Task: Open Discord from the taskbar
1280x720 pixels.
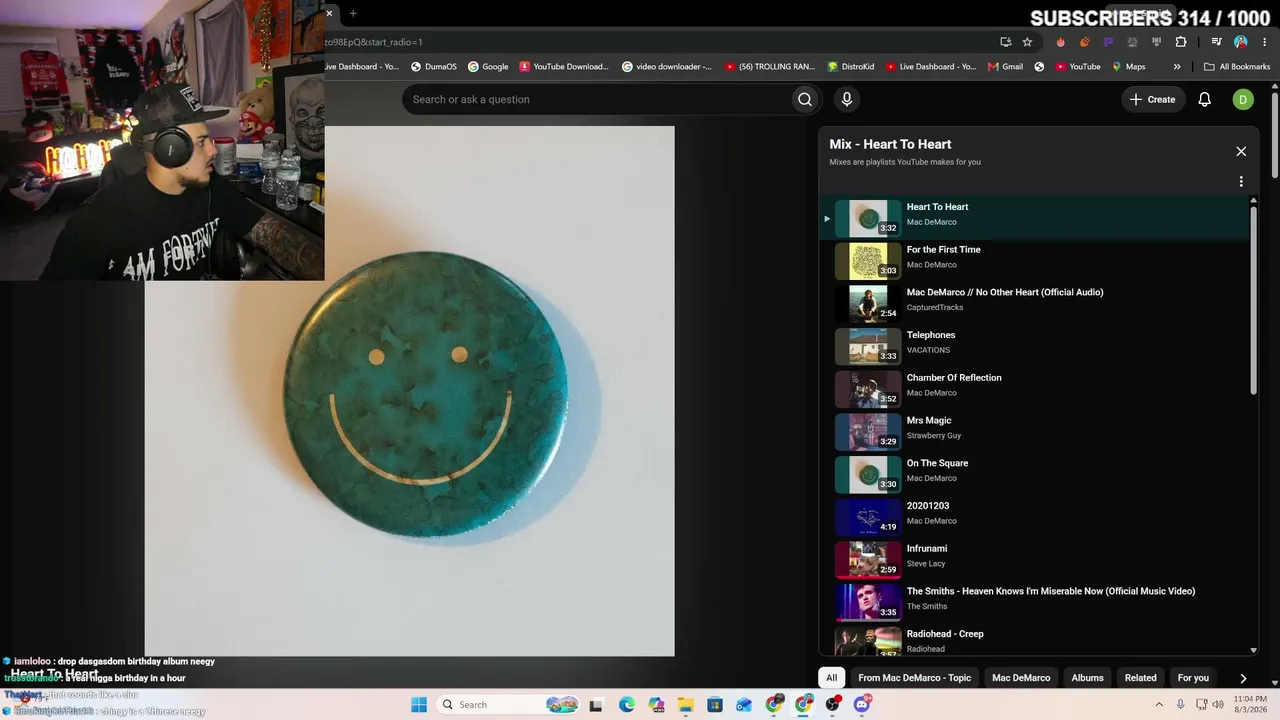Action: tap(862, 705)
